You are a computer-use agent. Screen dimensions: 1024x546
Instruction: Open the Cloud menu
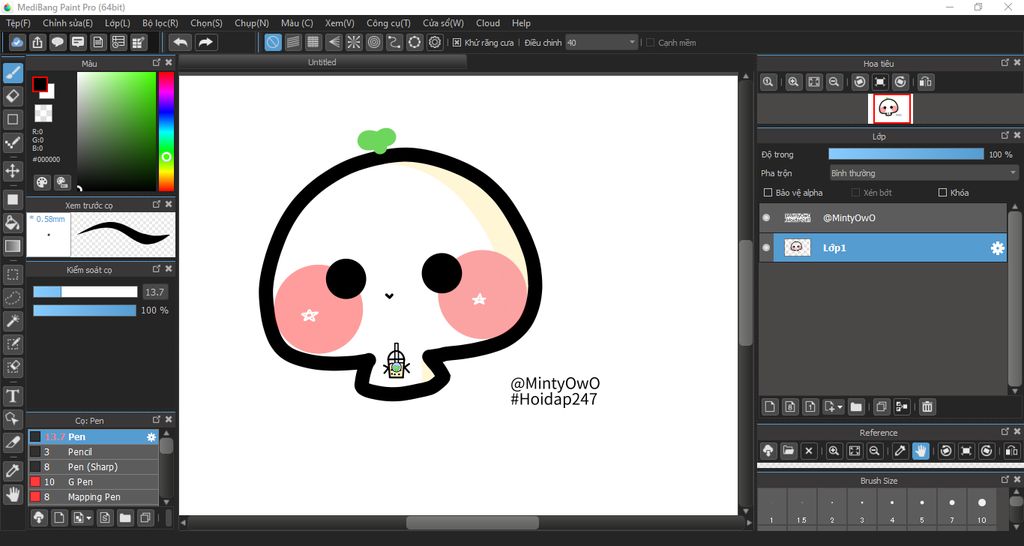point(488,23)
